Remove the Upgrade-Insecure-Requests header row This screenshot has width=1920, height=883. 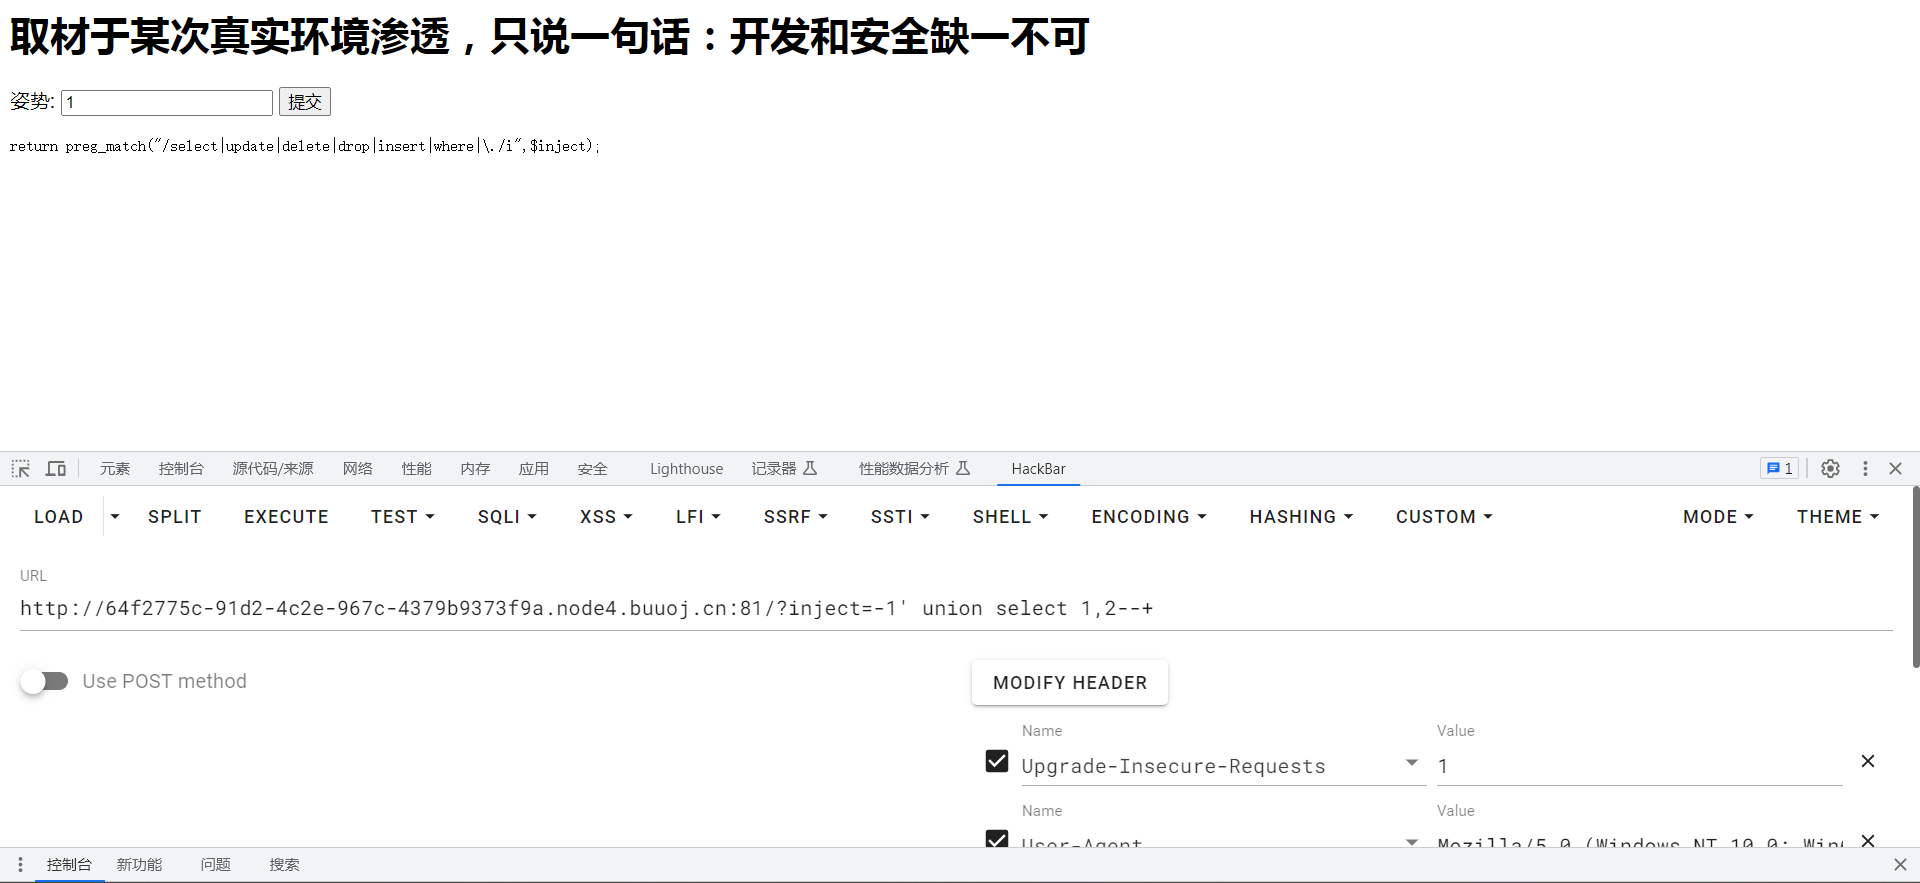[x=1867, y=761]
